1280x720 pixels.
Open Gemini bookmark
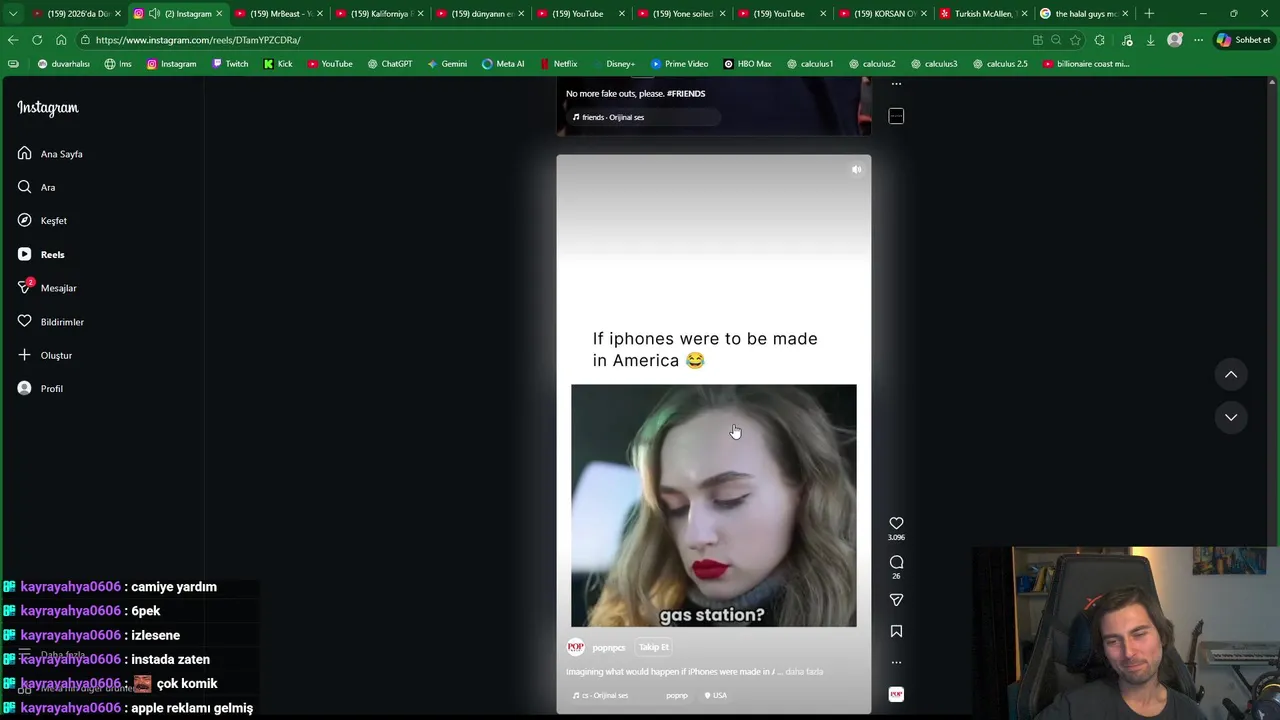pos(447,64)
